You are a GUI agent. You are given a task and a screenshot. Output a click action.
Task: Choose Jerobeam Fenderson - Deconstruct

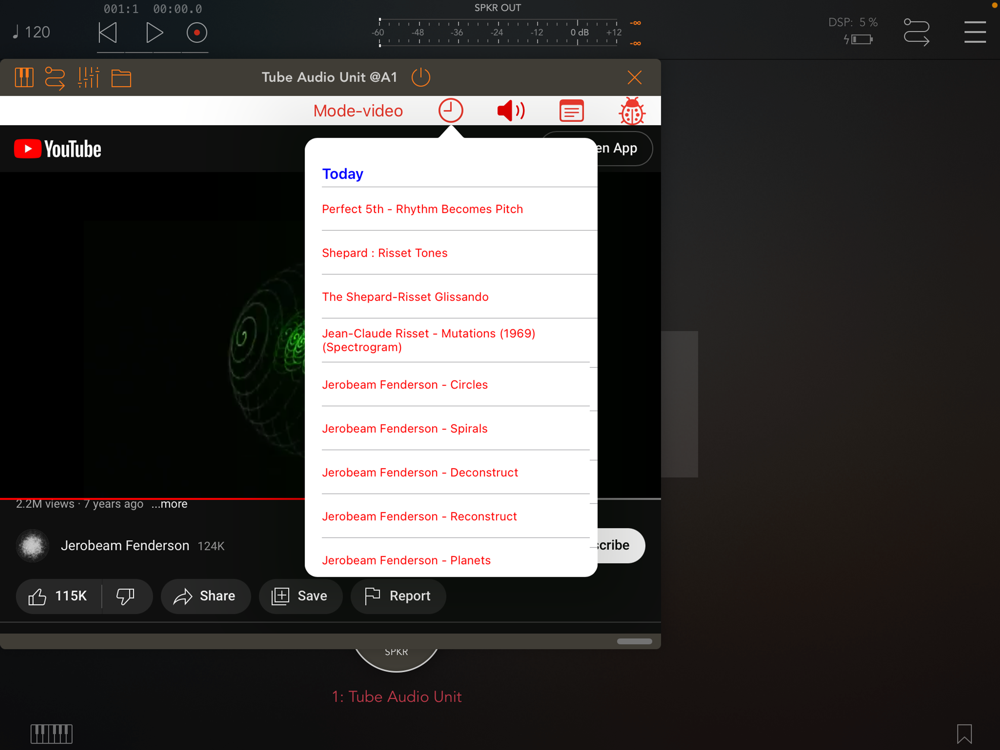click(x=455, y=473)
